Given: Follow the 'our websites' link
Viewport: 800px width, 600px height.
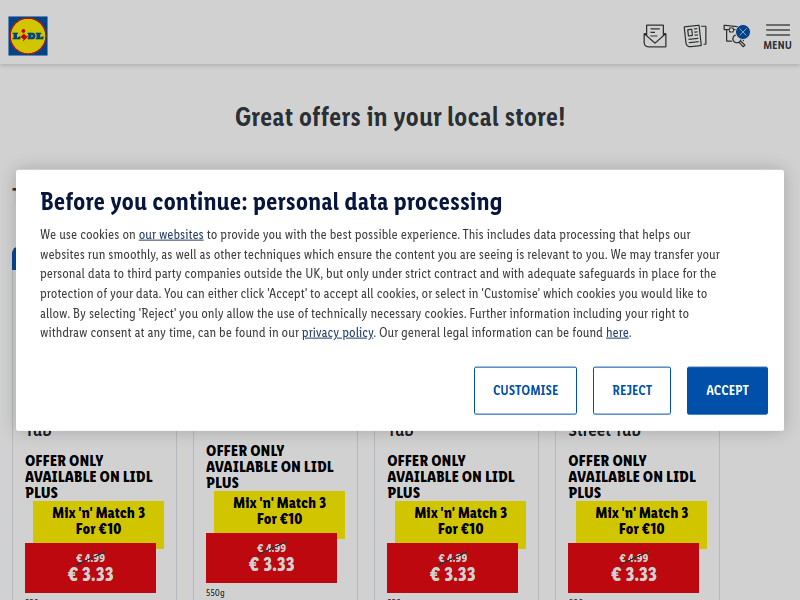Looking at the screenshot, I should [x=171, y=235].
